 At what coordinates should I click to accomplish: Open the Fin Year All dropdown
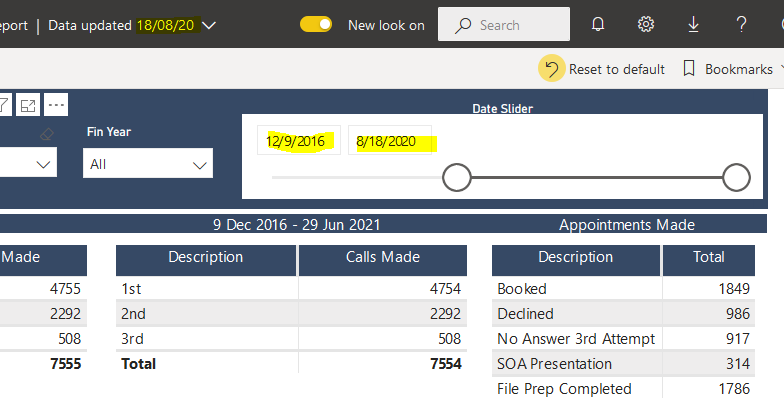[148, 164]
